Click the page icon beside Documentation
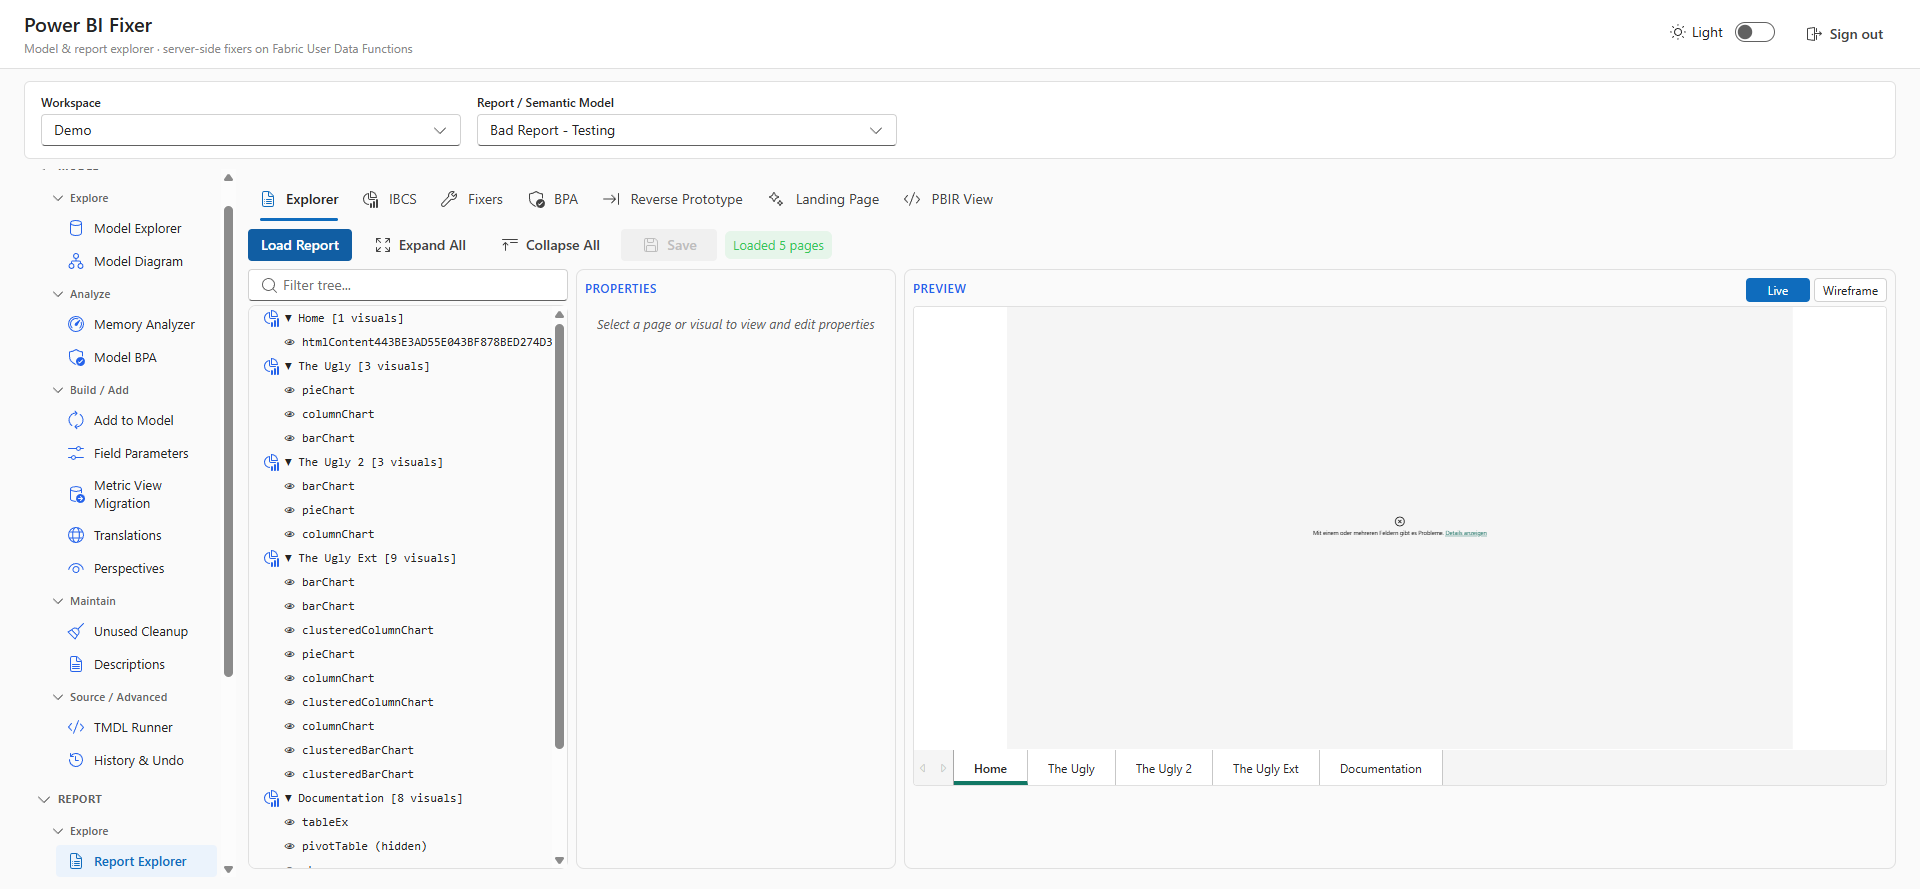1920x889 pixels. pyautogui.click(x=271, y=798)
